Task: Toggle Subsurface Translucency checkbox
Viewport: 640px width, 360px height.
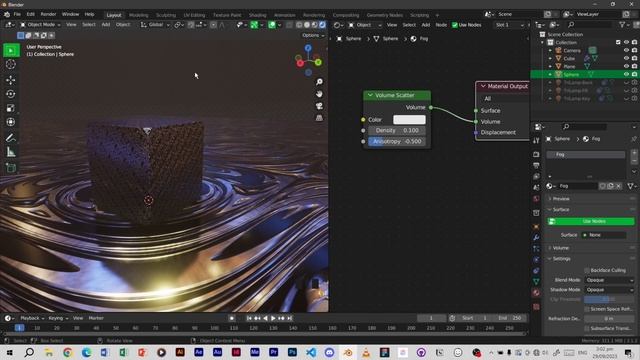Action: (587, 328)
